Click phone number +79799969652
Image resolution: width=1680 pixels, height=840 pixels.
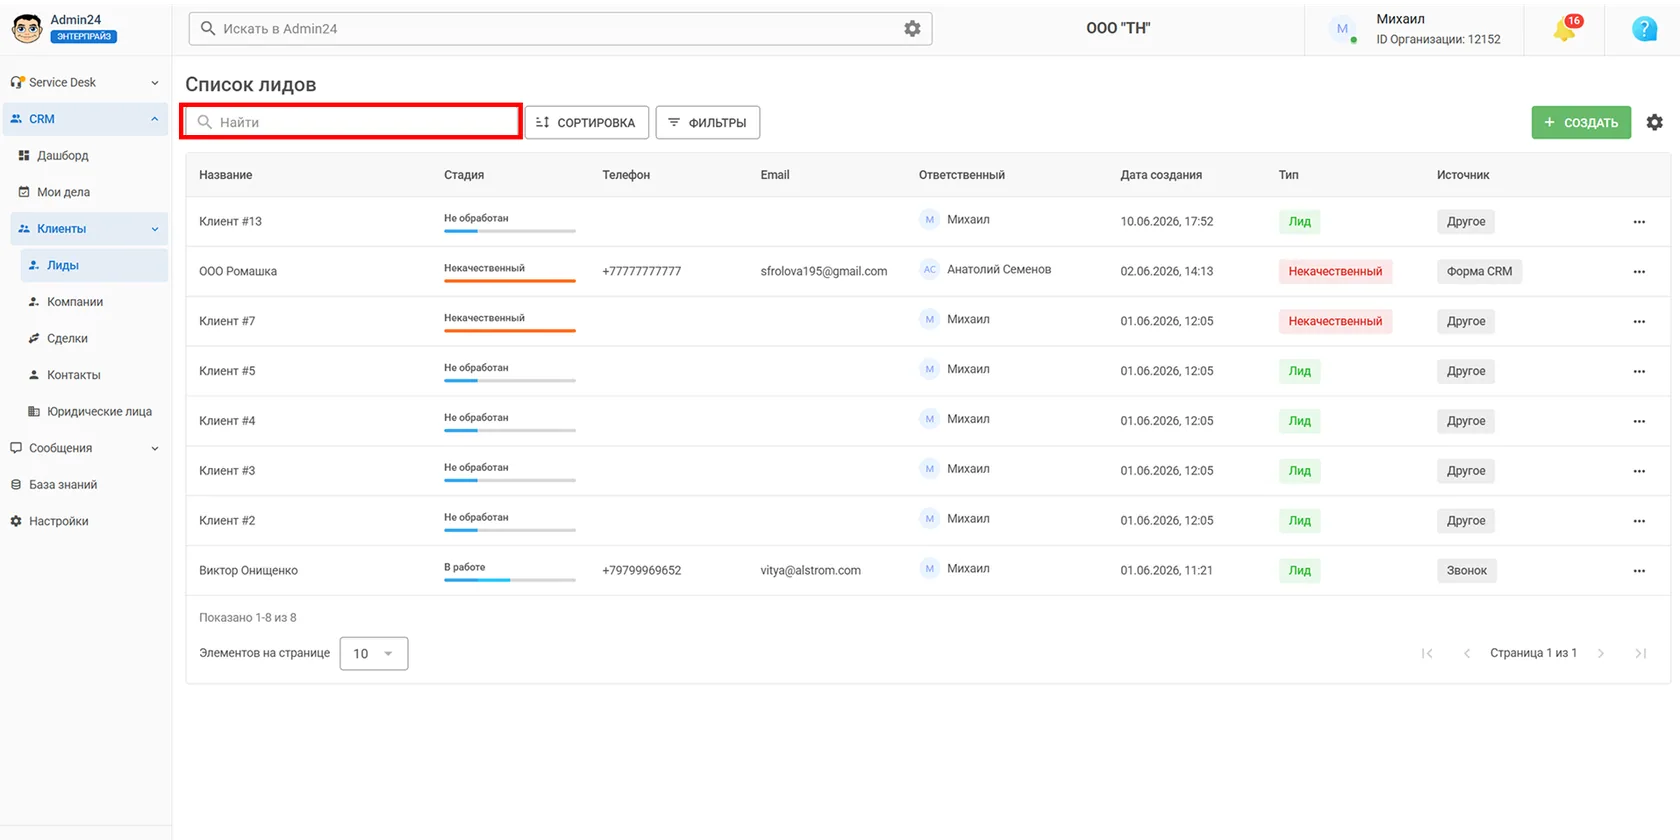(642, 571)
